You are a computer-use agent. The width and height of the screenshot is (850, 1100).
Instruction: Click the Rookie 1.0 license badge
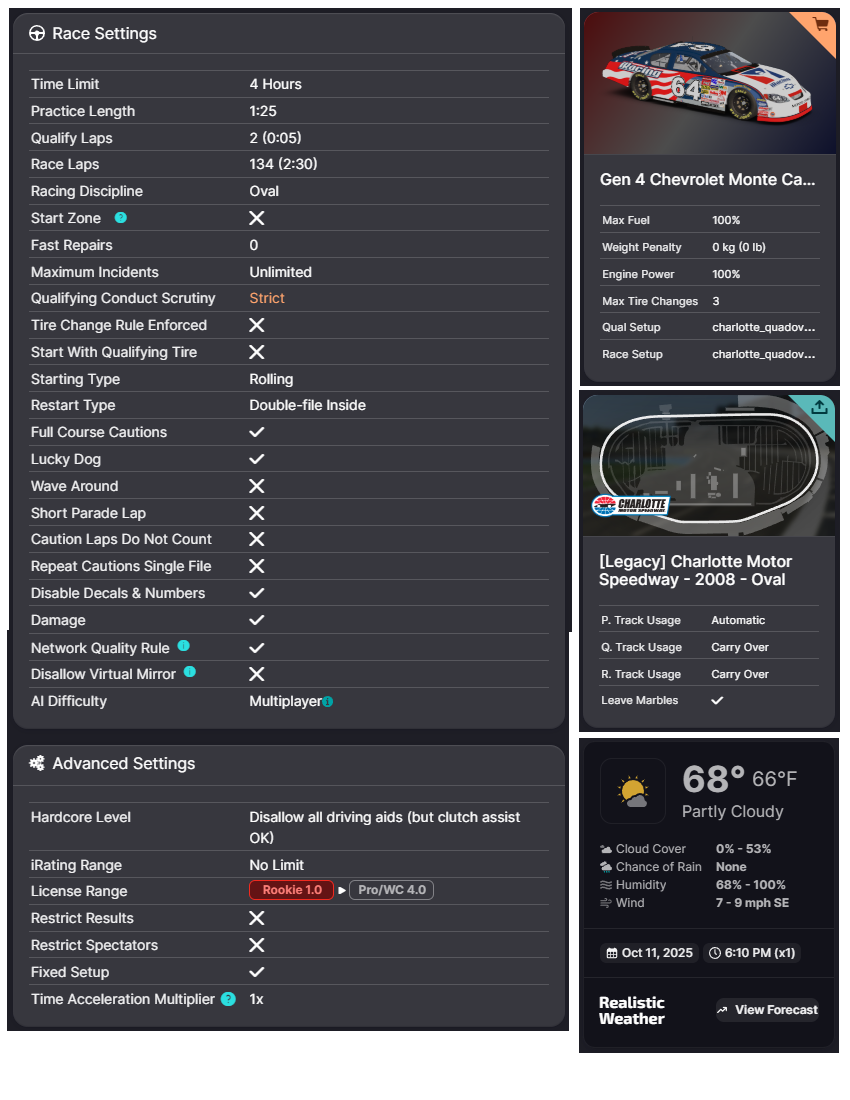coord(291,890)
